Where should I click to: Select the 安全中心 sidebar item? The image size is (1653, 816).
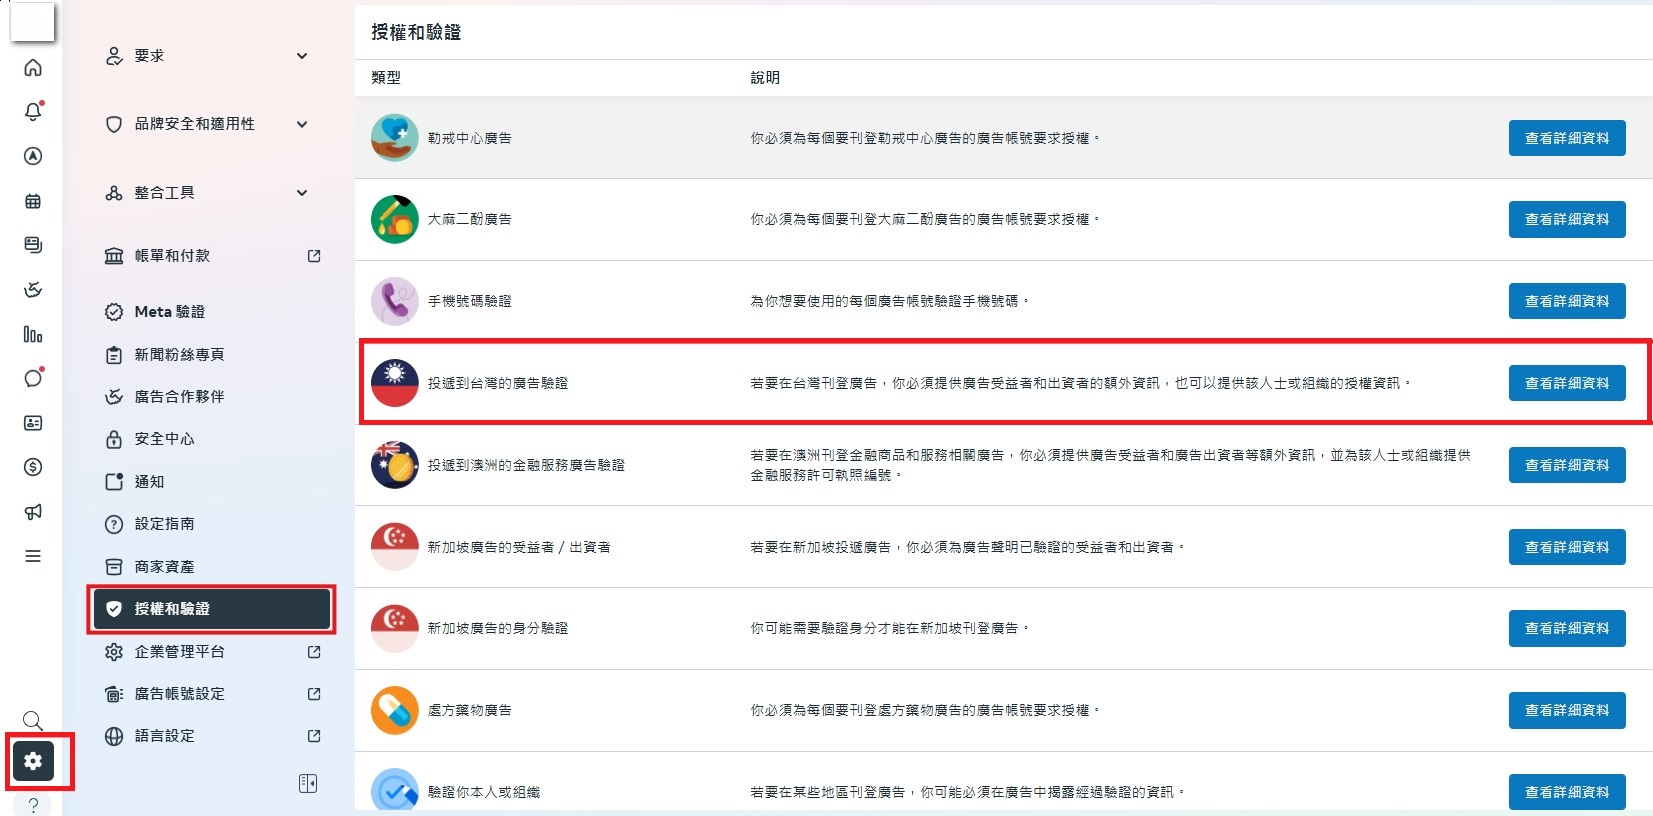[x=164, y=439]
